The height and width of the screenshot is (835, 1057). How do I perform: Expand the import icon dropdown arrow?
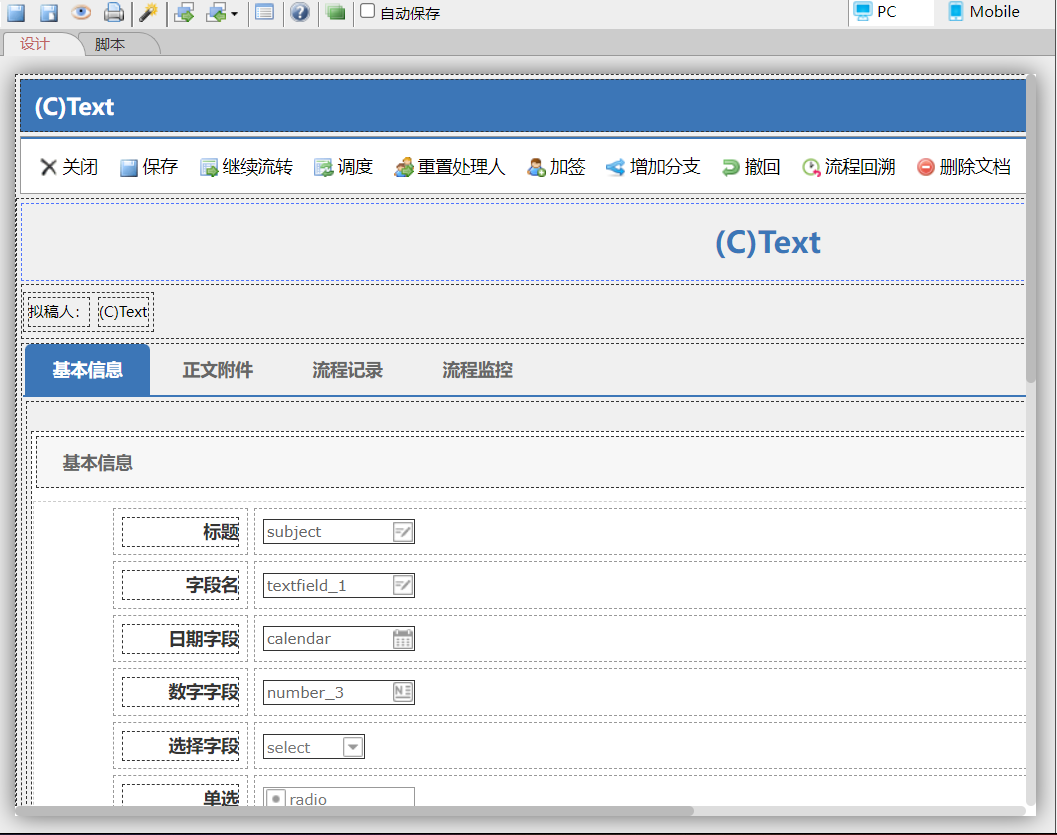232,12
